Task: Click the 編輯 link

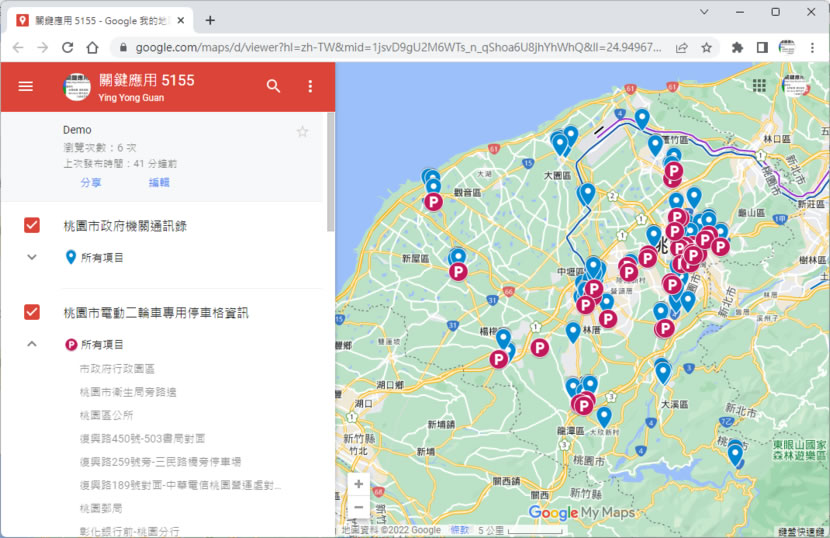Action: pyautogui.click(x=159, y=182)
